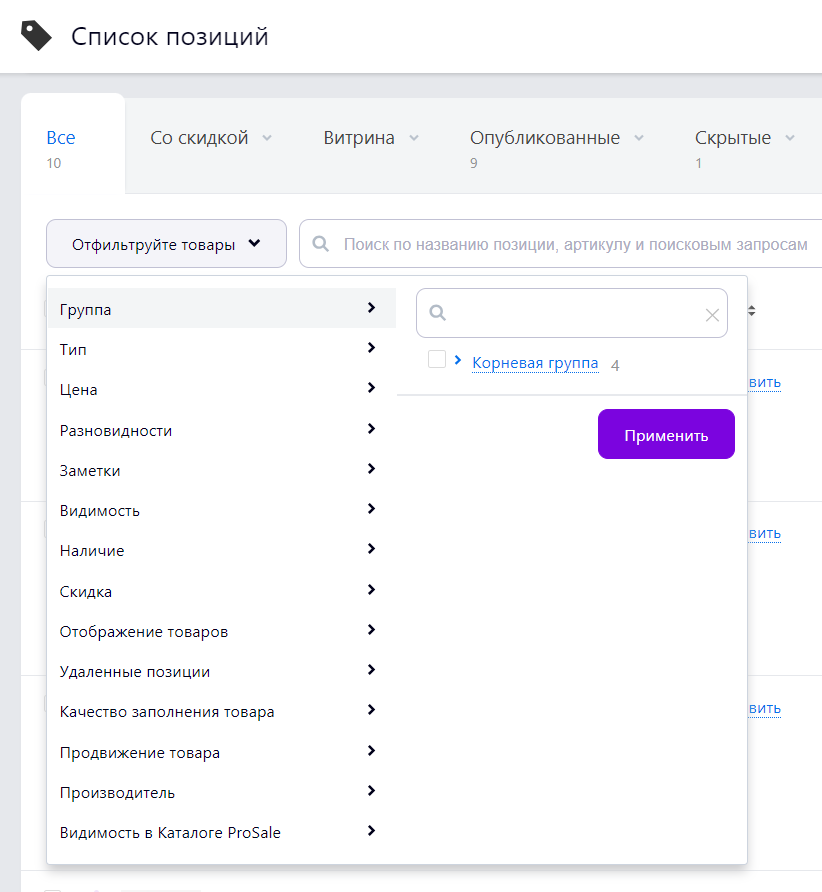Click the price tag icon in header

click(x=36, y=36)
